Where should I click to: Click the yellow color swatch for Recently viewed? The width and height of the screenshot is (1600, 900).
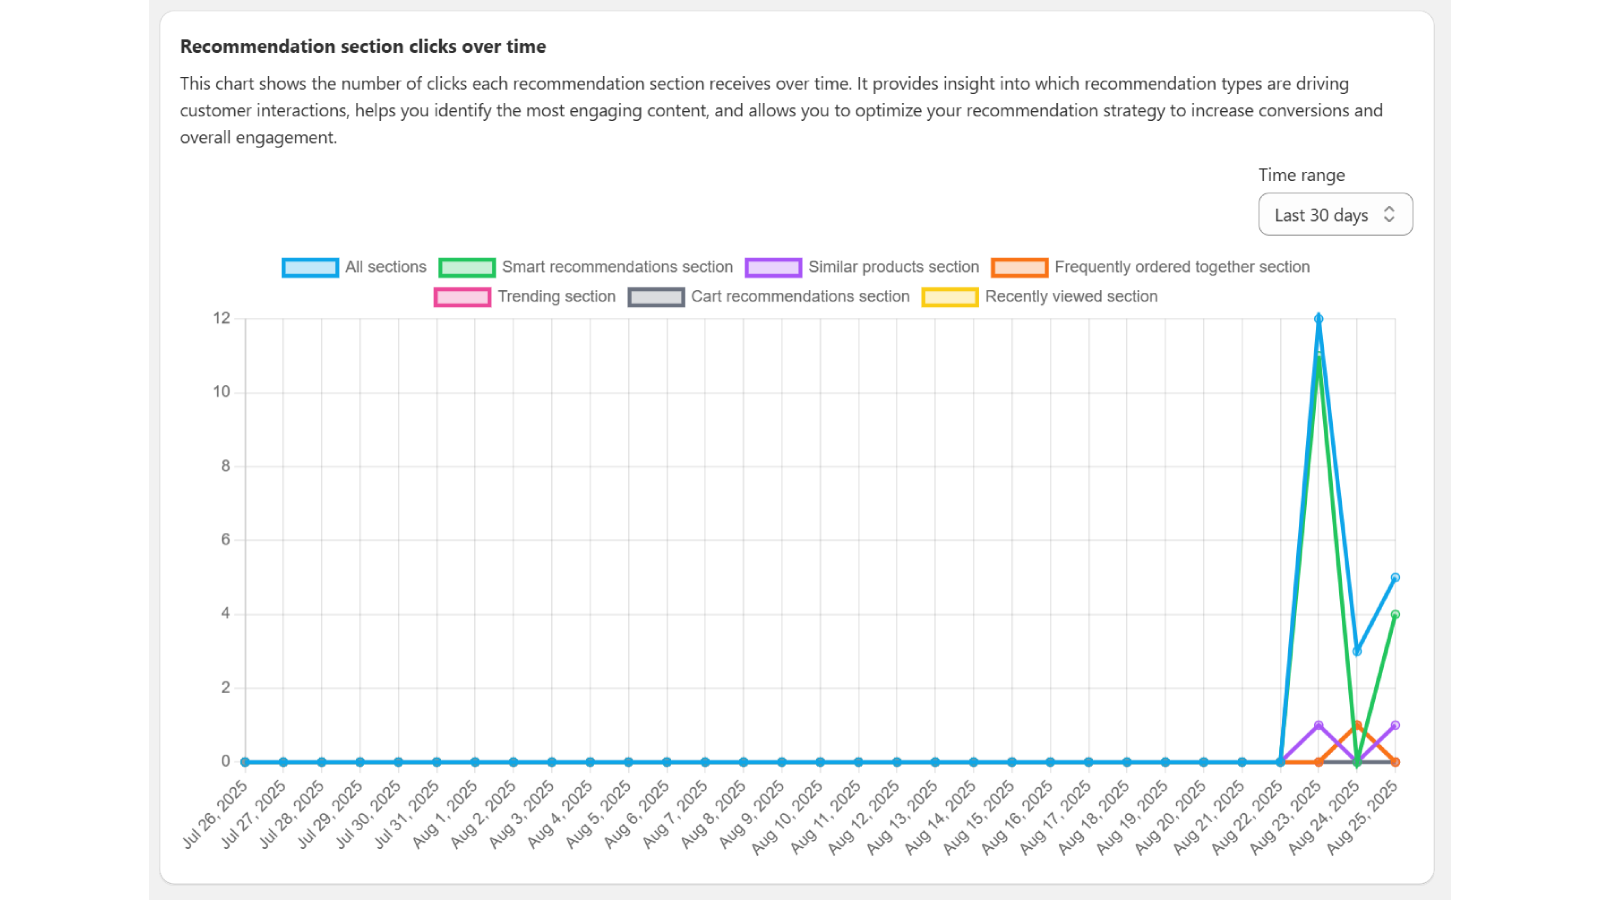coord(949,296)
